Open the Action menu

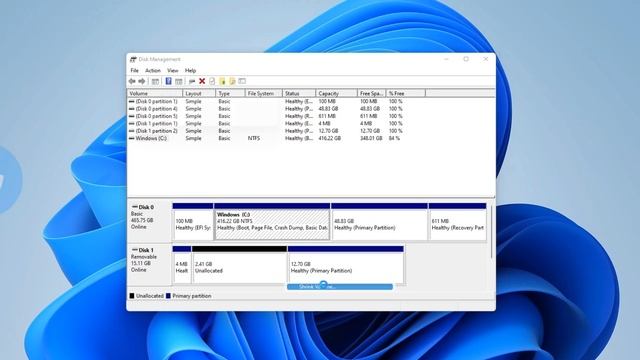153,71
